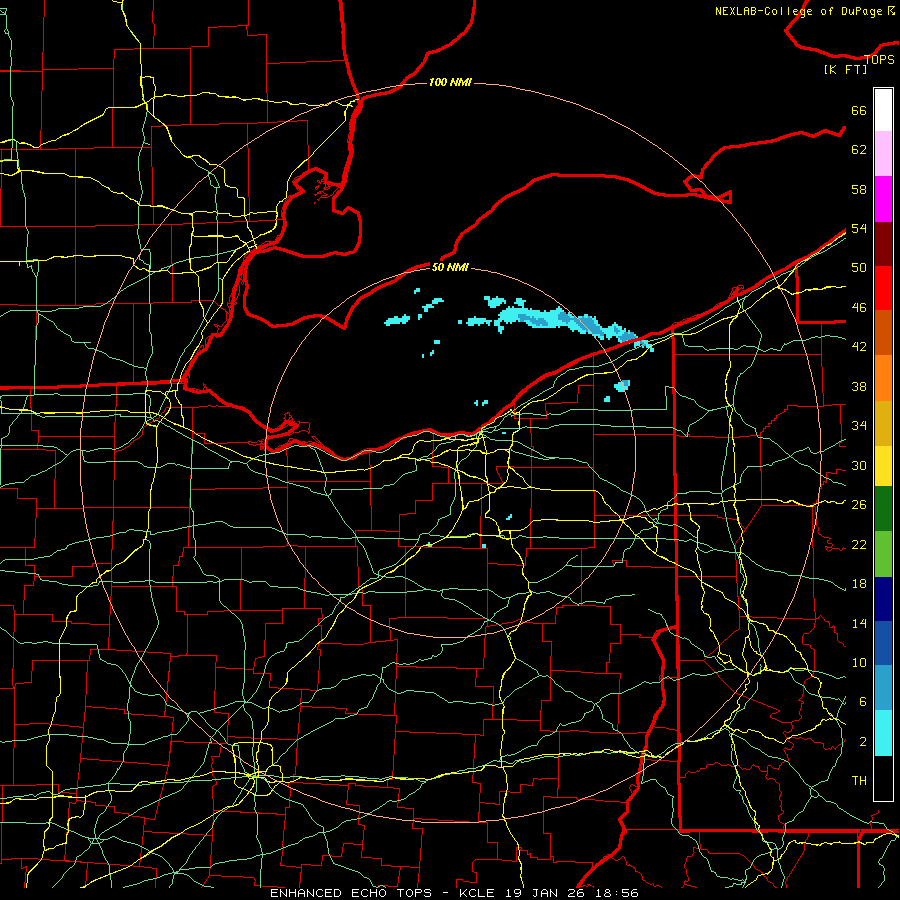Click the TOPS legend title
The height and width of the screenshot is (900, 900).
[x=879, y=59]
